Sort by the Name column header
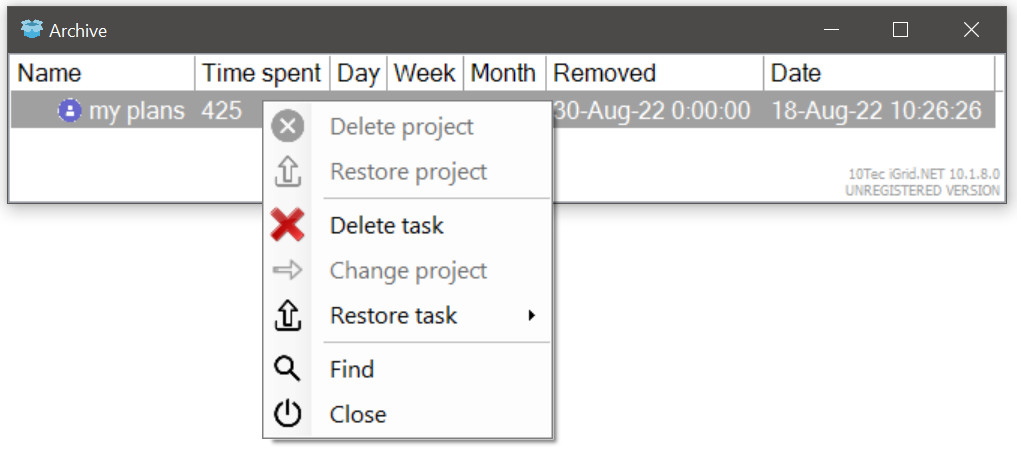This screenshot has height=453, width=1017. click(50, 73)
